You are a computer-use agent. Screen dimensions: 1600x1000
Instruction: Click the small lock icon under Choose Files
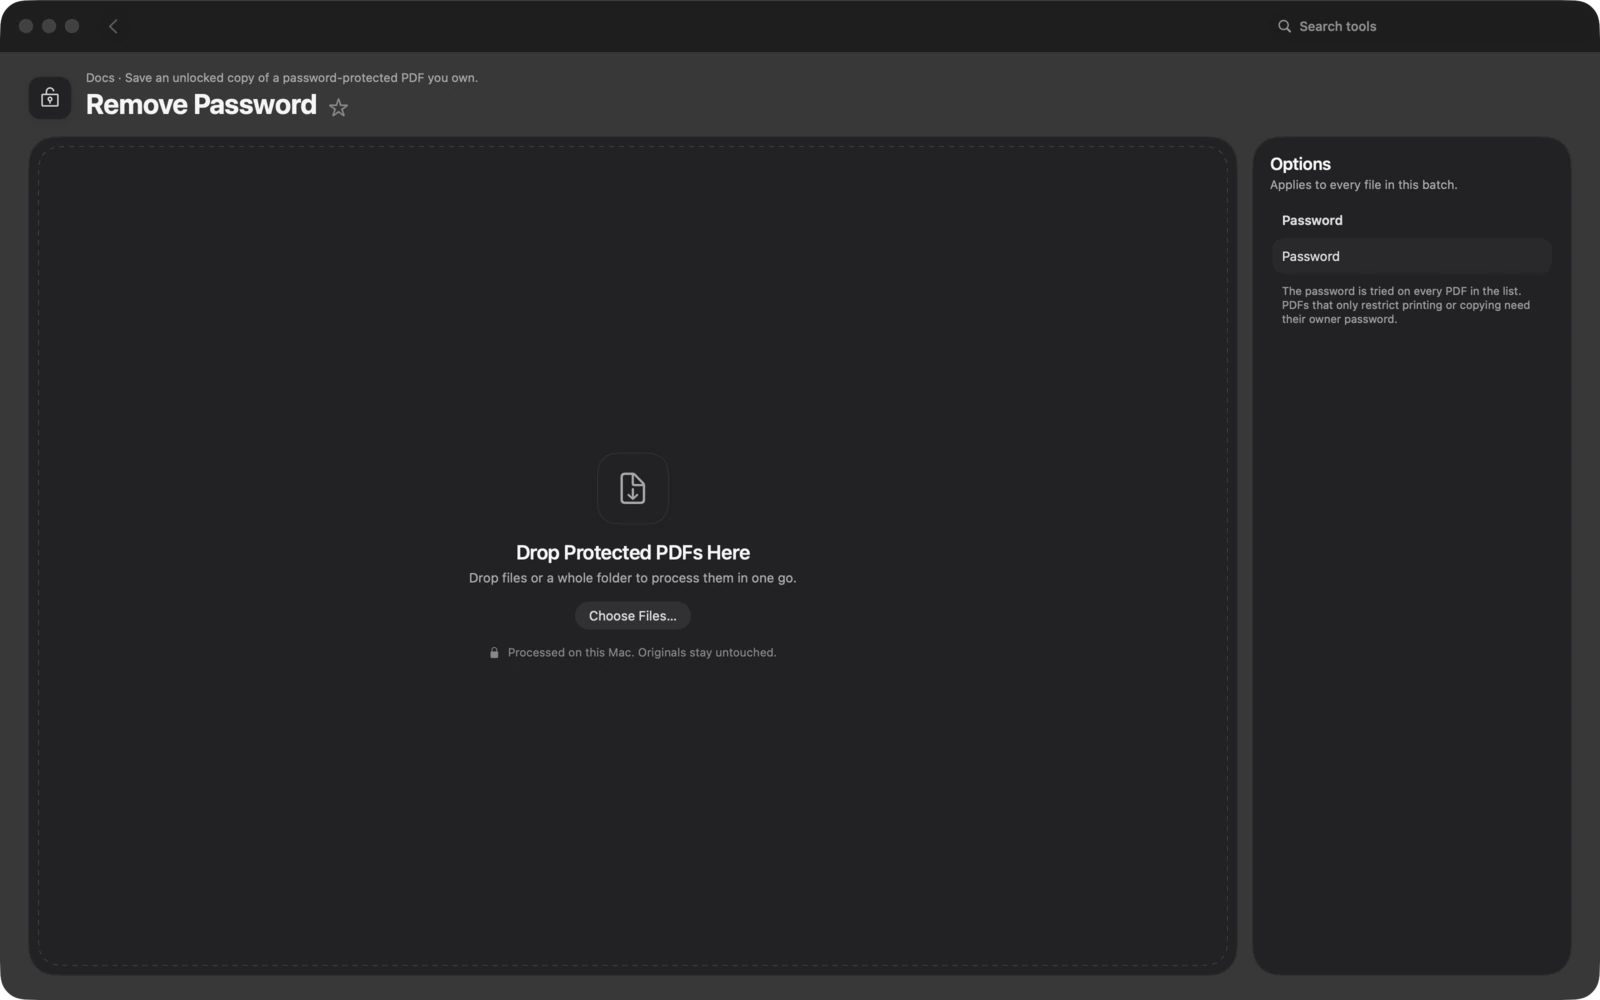point(494,653)
